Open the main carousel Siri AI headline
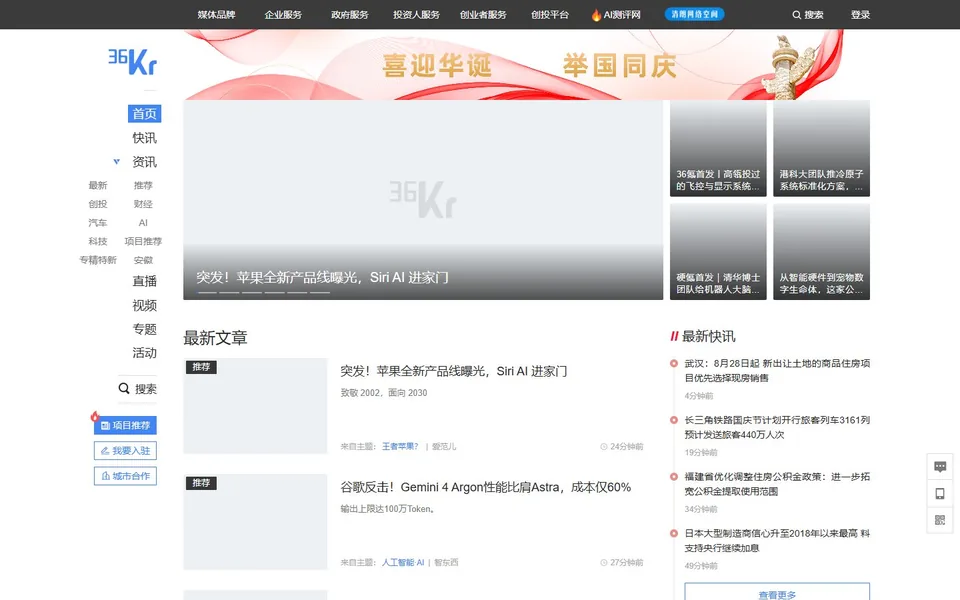The width and height of the screenshot is (960, 600). point(322,277)
